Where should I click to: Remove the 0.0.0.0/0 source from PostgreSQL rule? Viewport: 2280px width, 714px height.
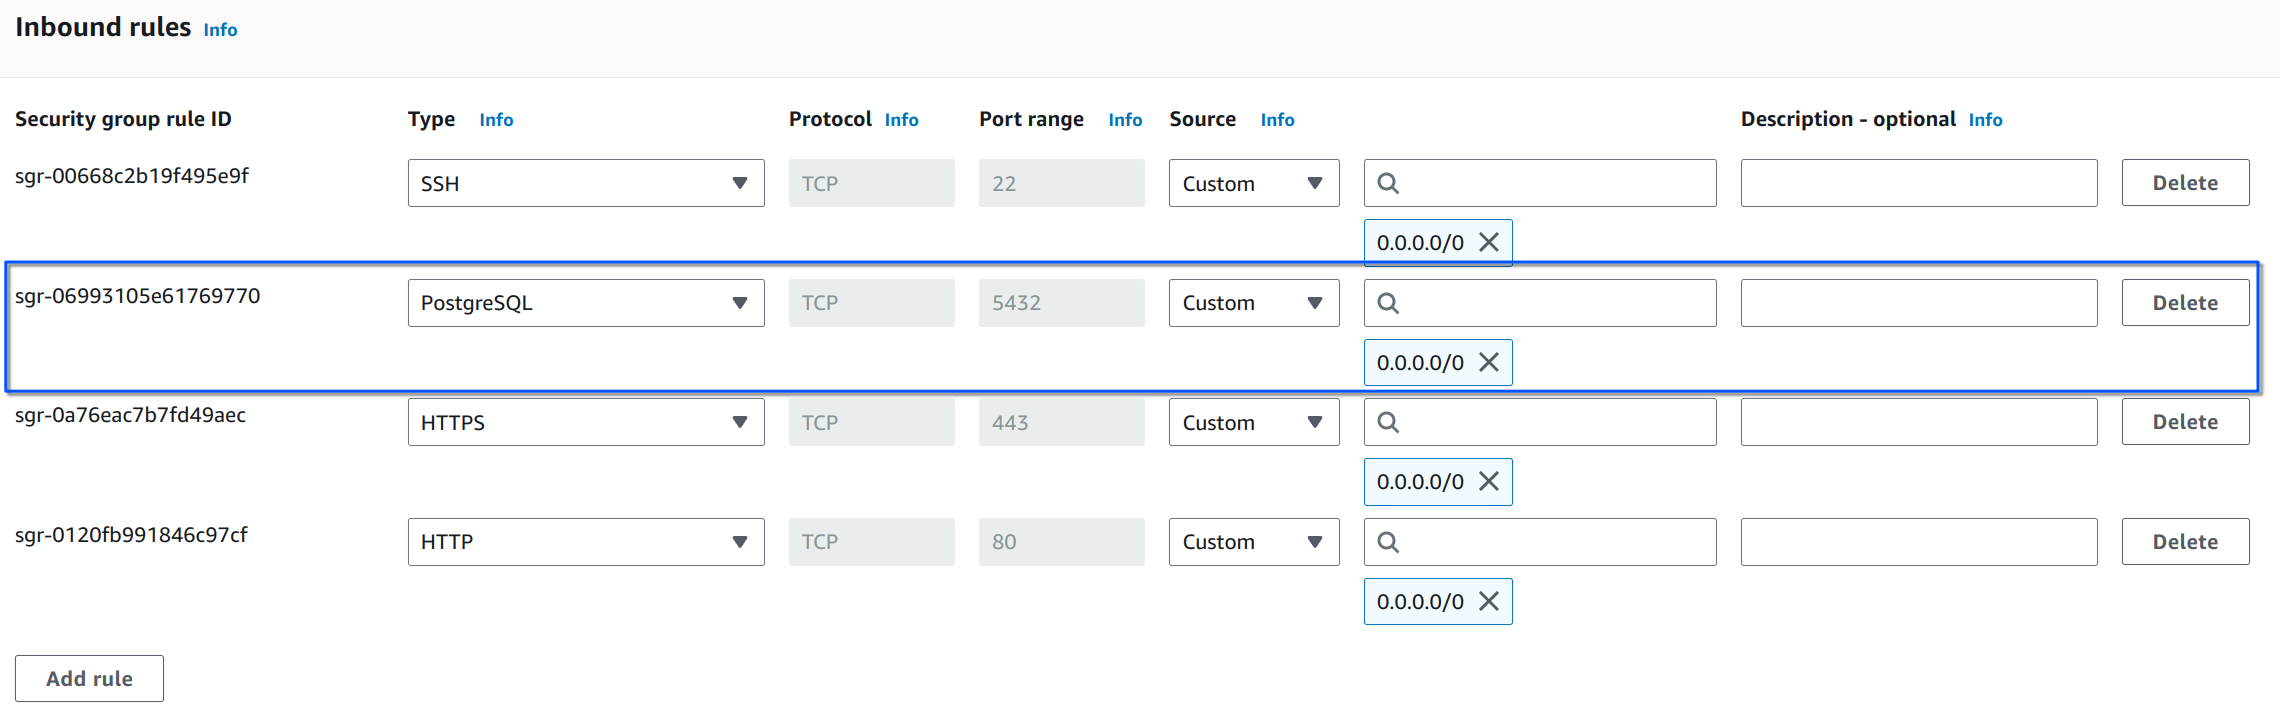click(x=1488, y=363)
